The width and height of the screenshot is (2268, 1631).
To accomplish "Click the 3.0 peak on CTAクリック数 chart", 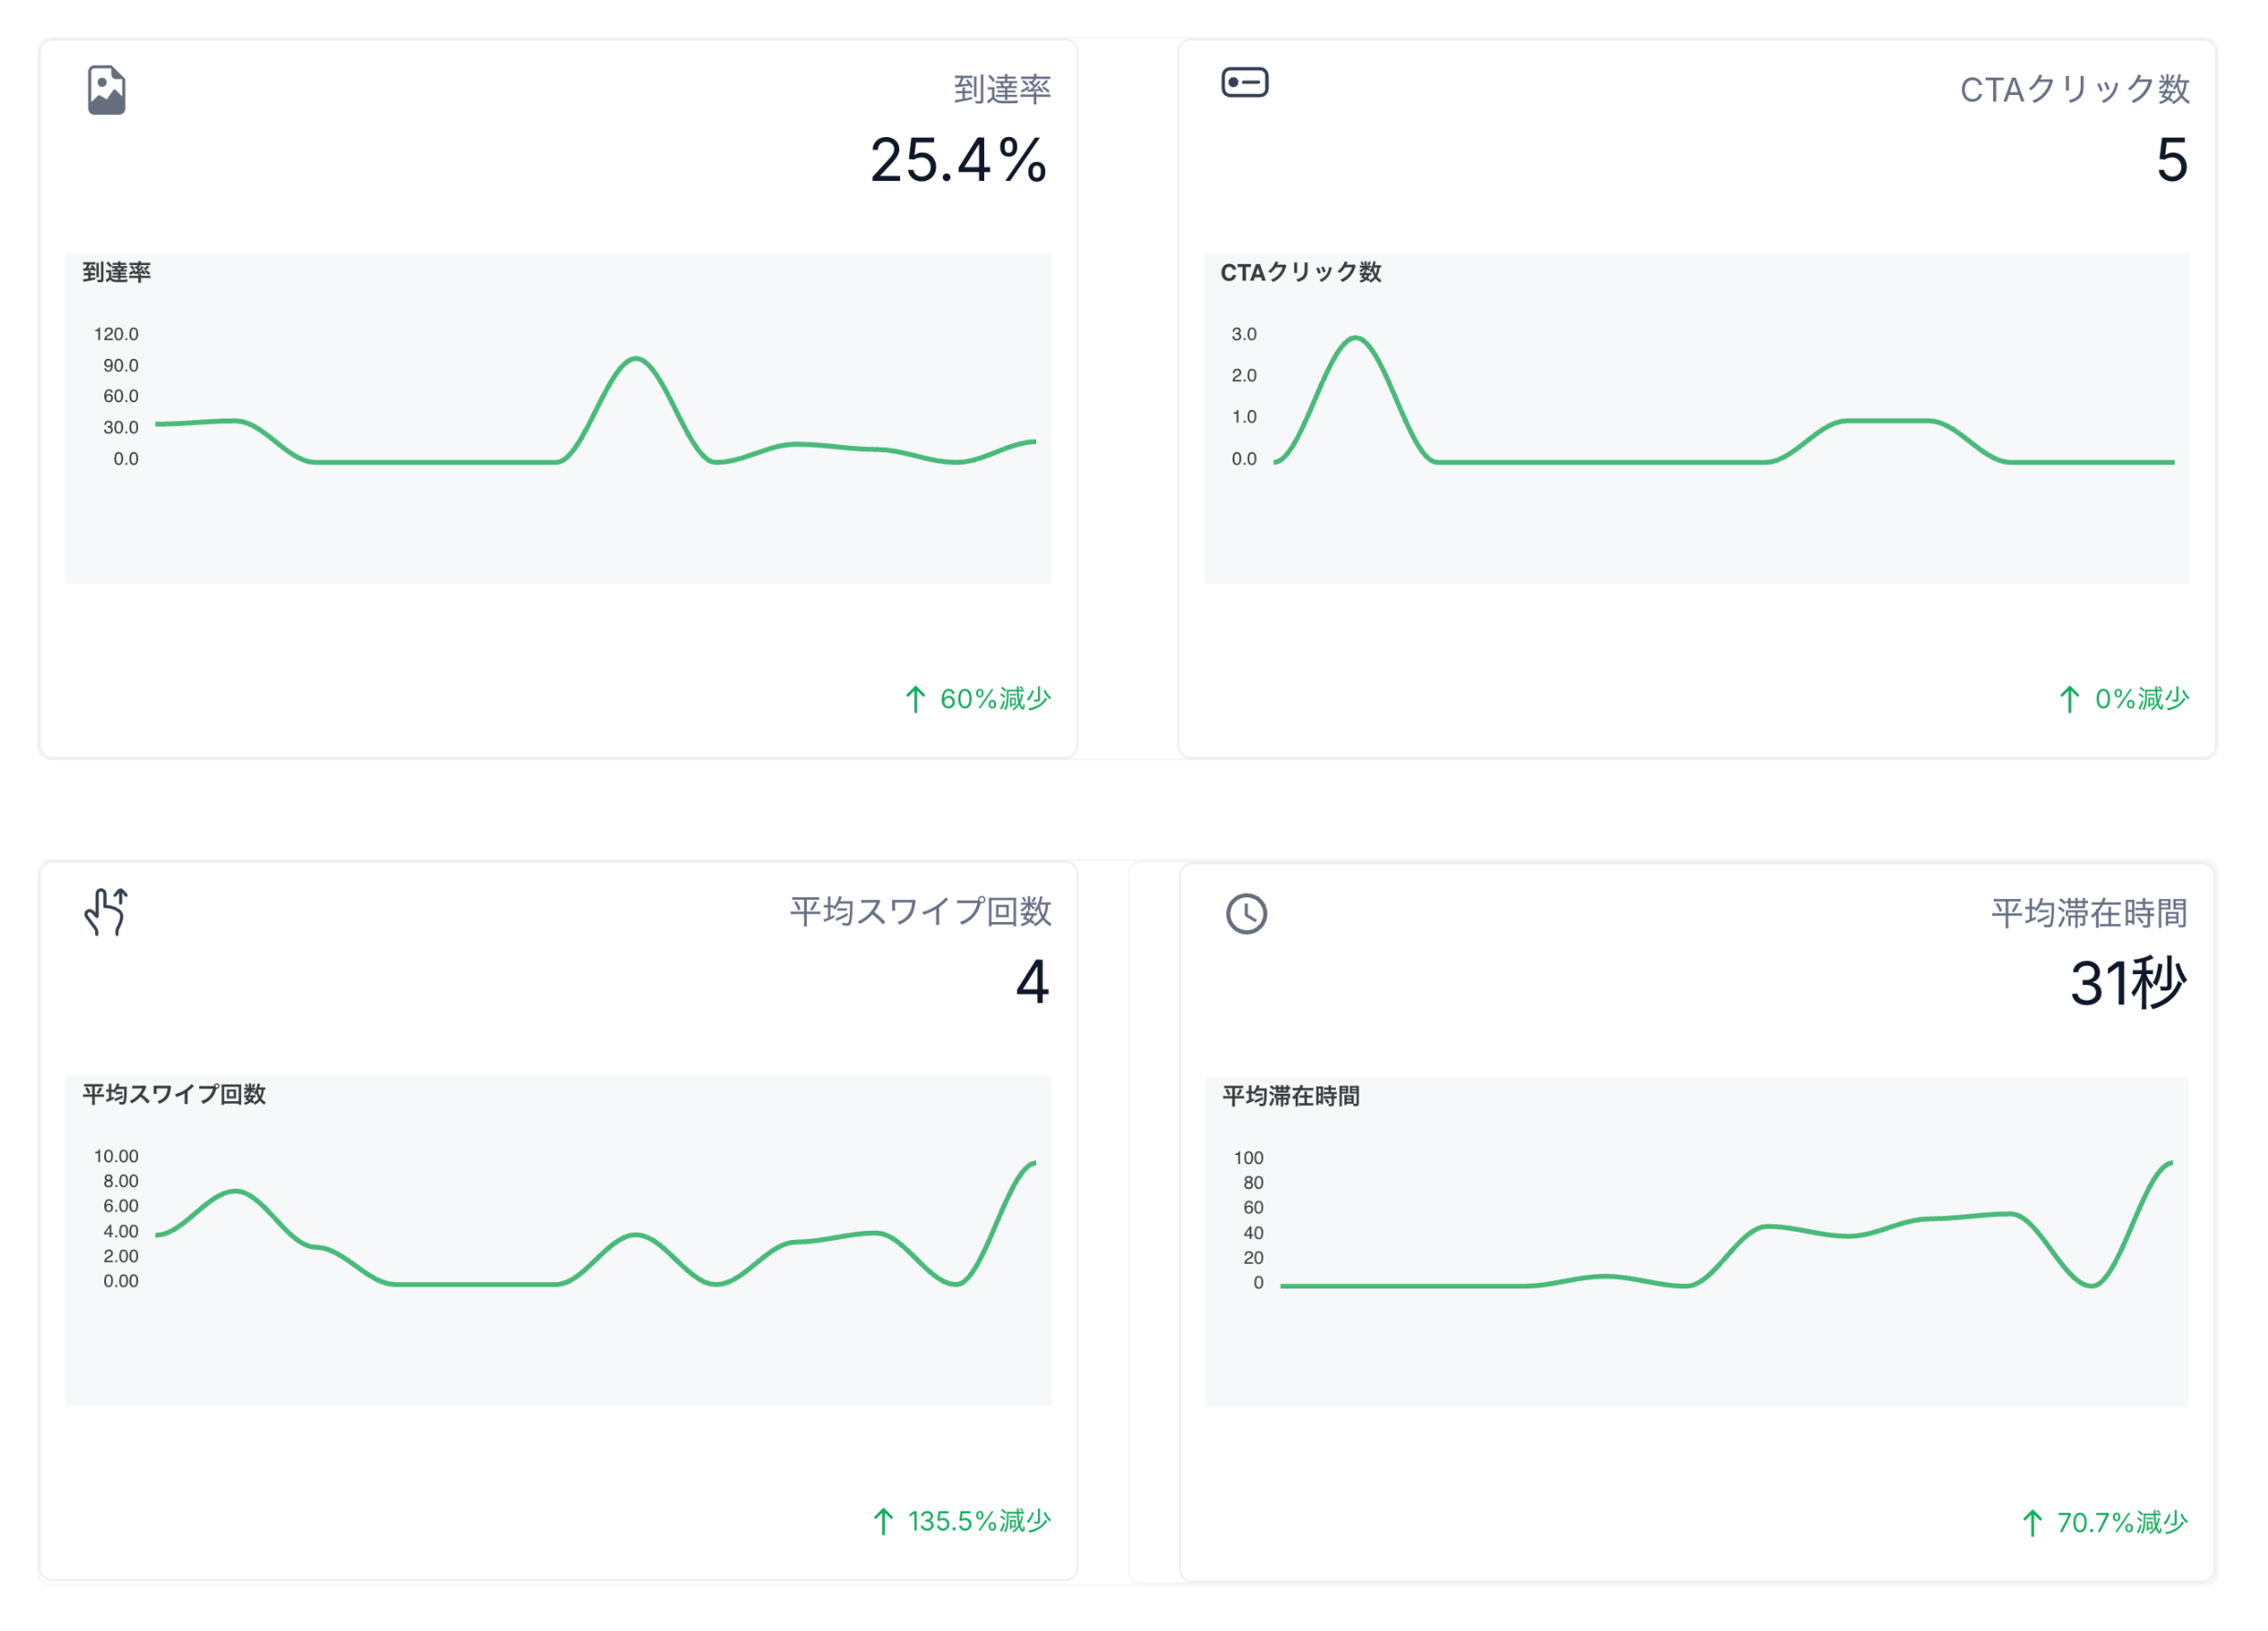I will 1355,339.
